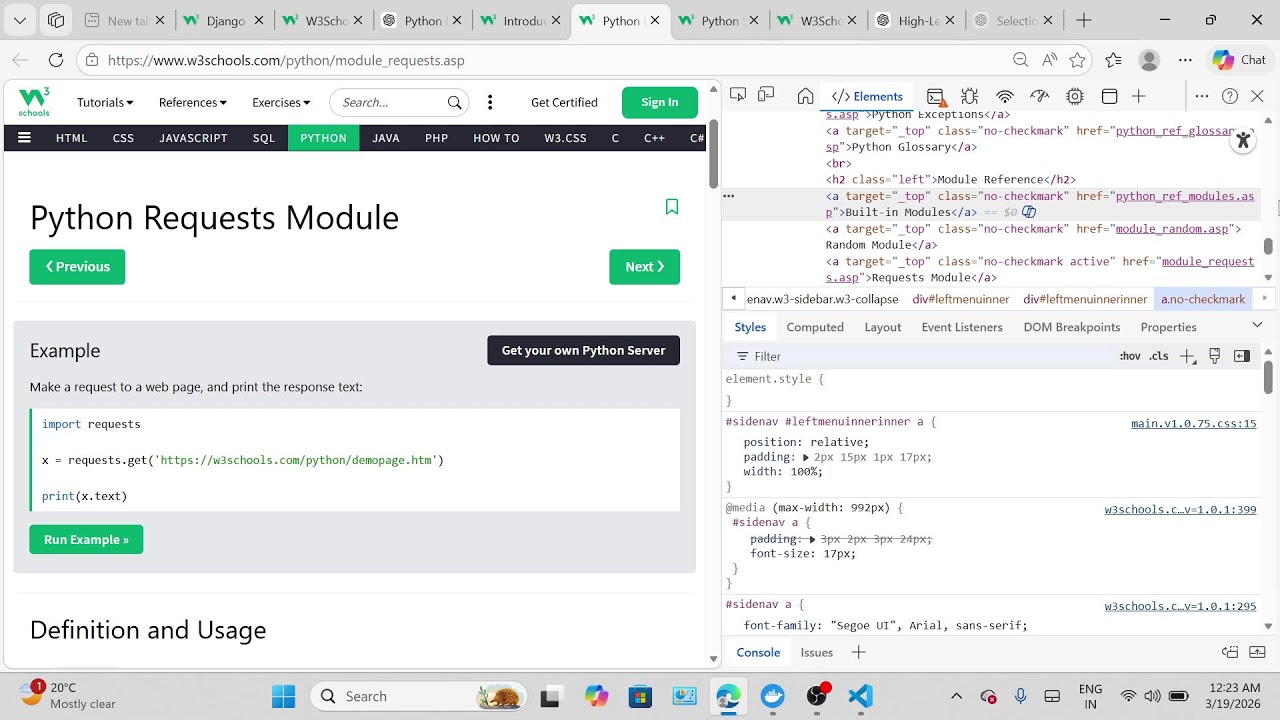Click the Get Certified link
This screenshot has height=720, width=1280.
click(564, 102)
